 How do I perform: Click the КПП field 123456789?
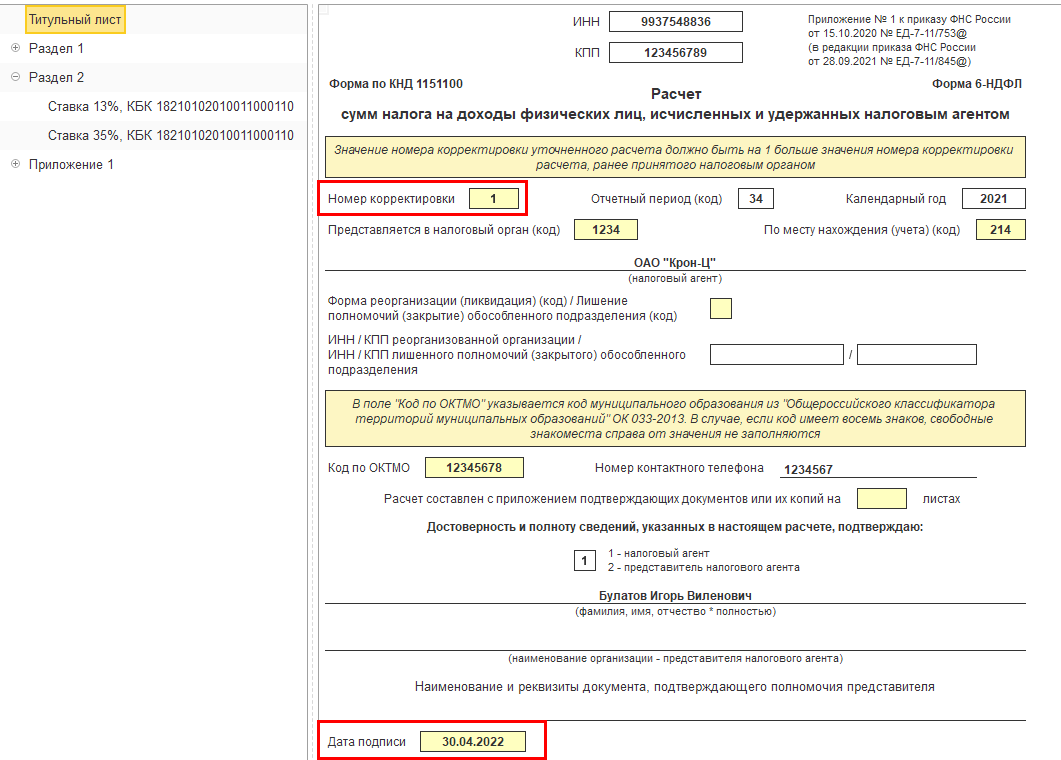pyautogui.click(x=675, y=53)
